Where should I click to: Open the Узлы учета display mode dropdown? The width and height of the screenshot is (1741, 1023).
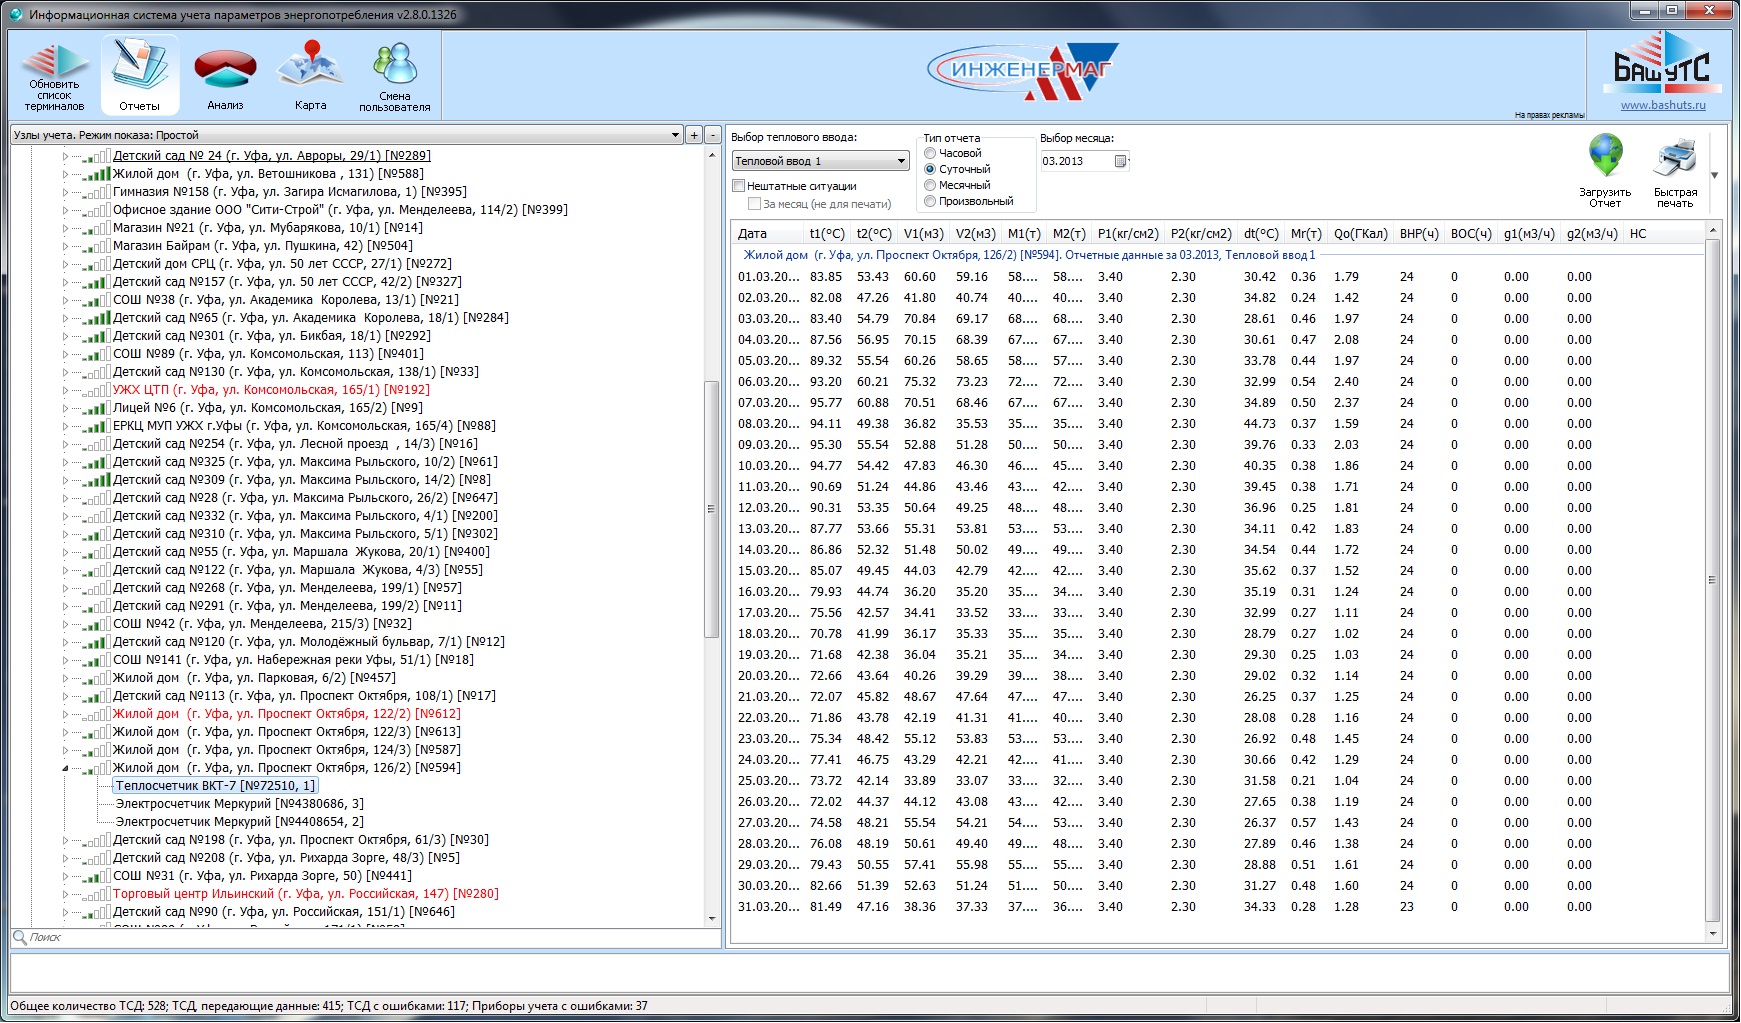(x=346, y=135)
